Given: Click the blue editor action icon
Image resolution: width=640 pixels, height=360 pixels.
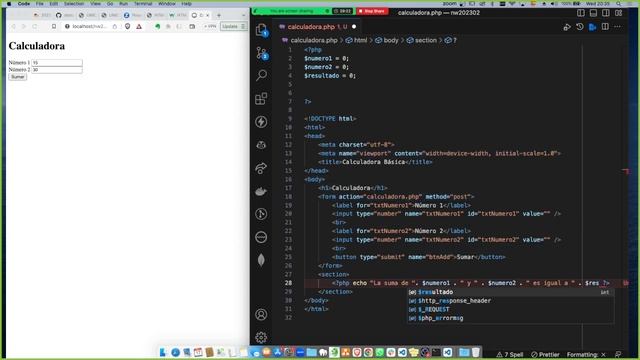Looking at the screenshot, I should (593, 27).
